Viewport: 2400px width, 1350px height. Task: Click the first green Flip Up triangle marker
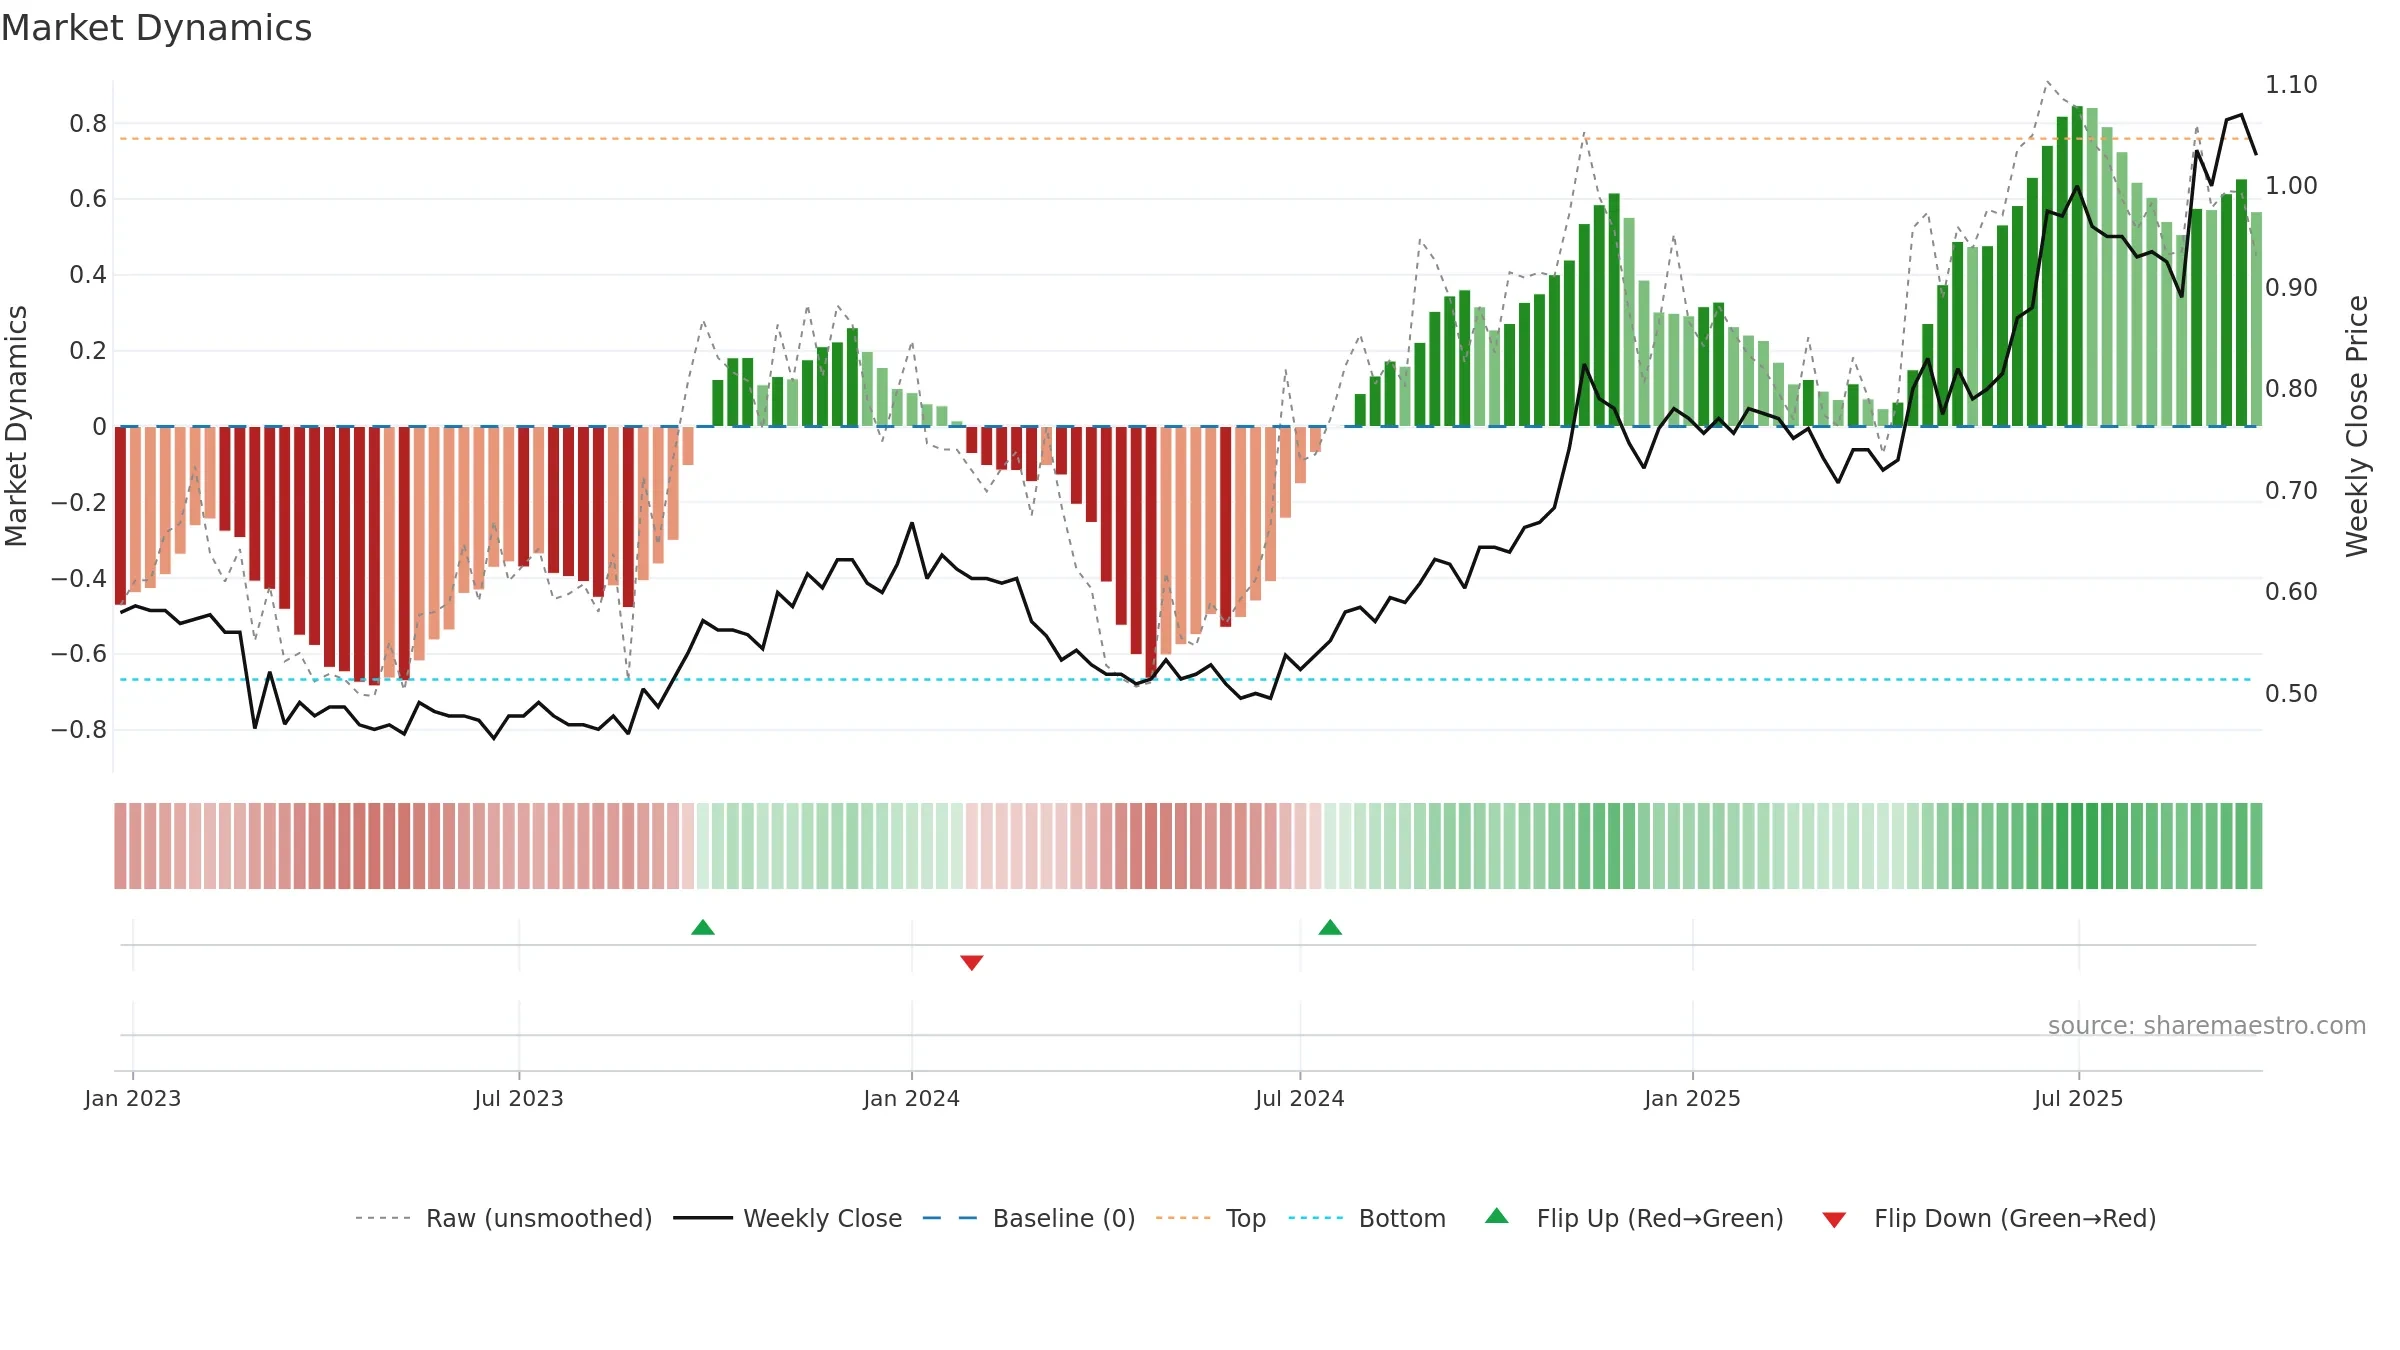coord(703,927)
